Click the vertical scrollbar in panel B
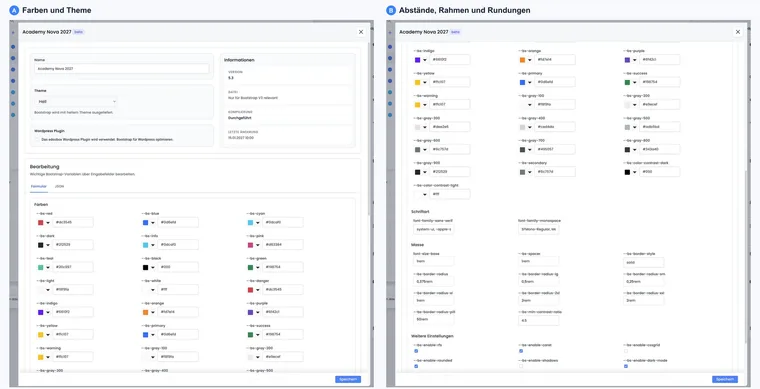This screenshot has height=389, width=760. 745,257
